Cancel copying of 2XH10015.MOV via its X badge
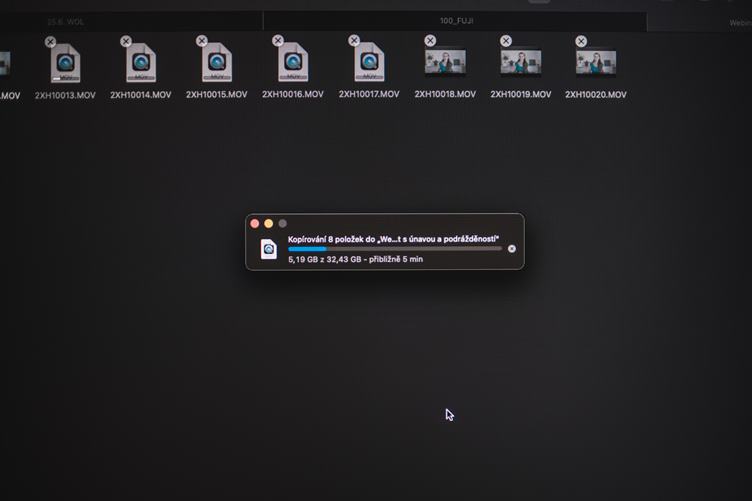This screenshot has width=752, height=501. click(202, 41)
